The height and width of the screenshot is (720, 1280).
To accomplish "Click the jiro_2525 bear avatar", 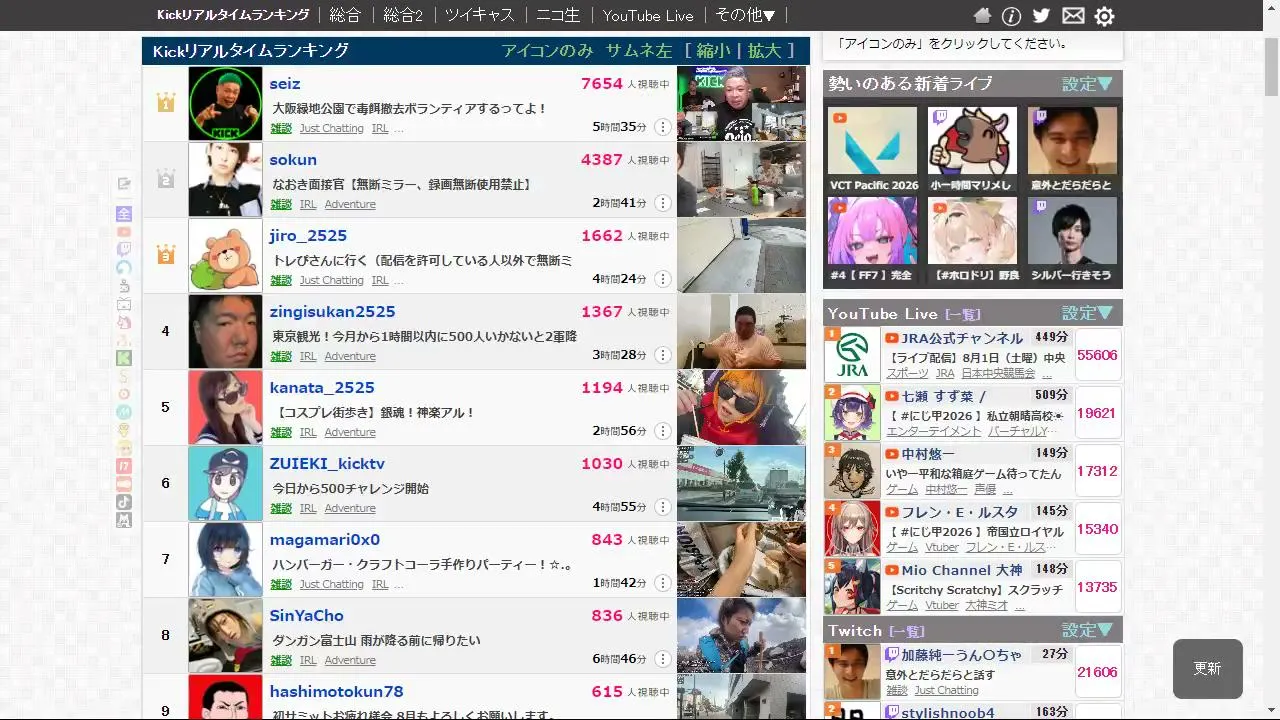I will click(225, 256).
